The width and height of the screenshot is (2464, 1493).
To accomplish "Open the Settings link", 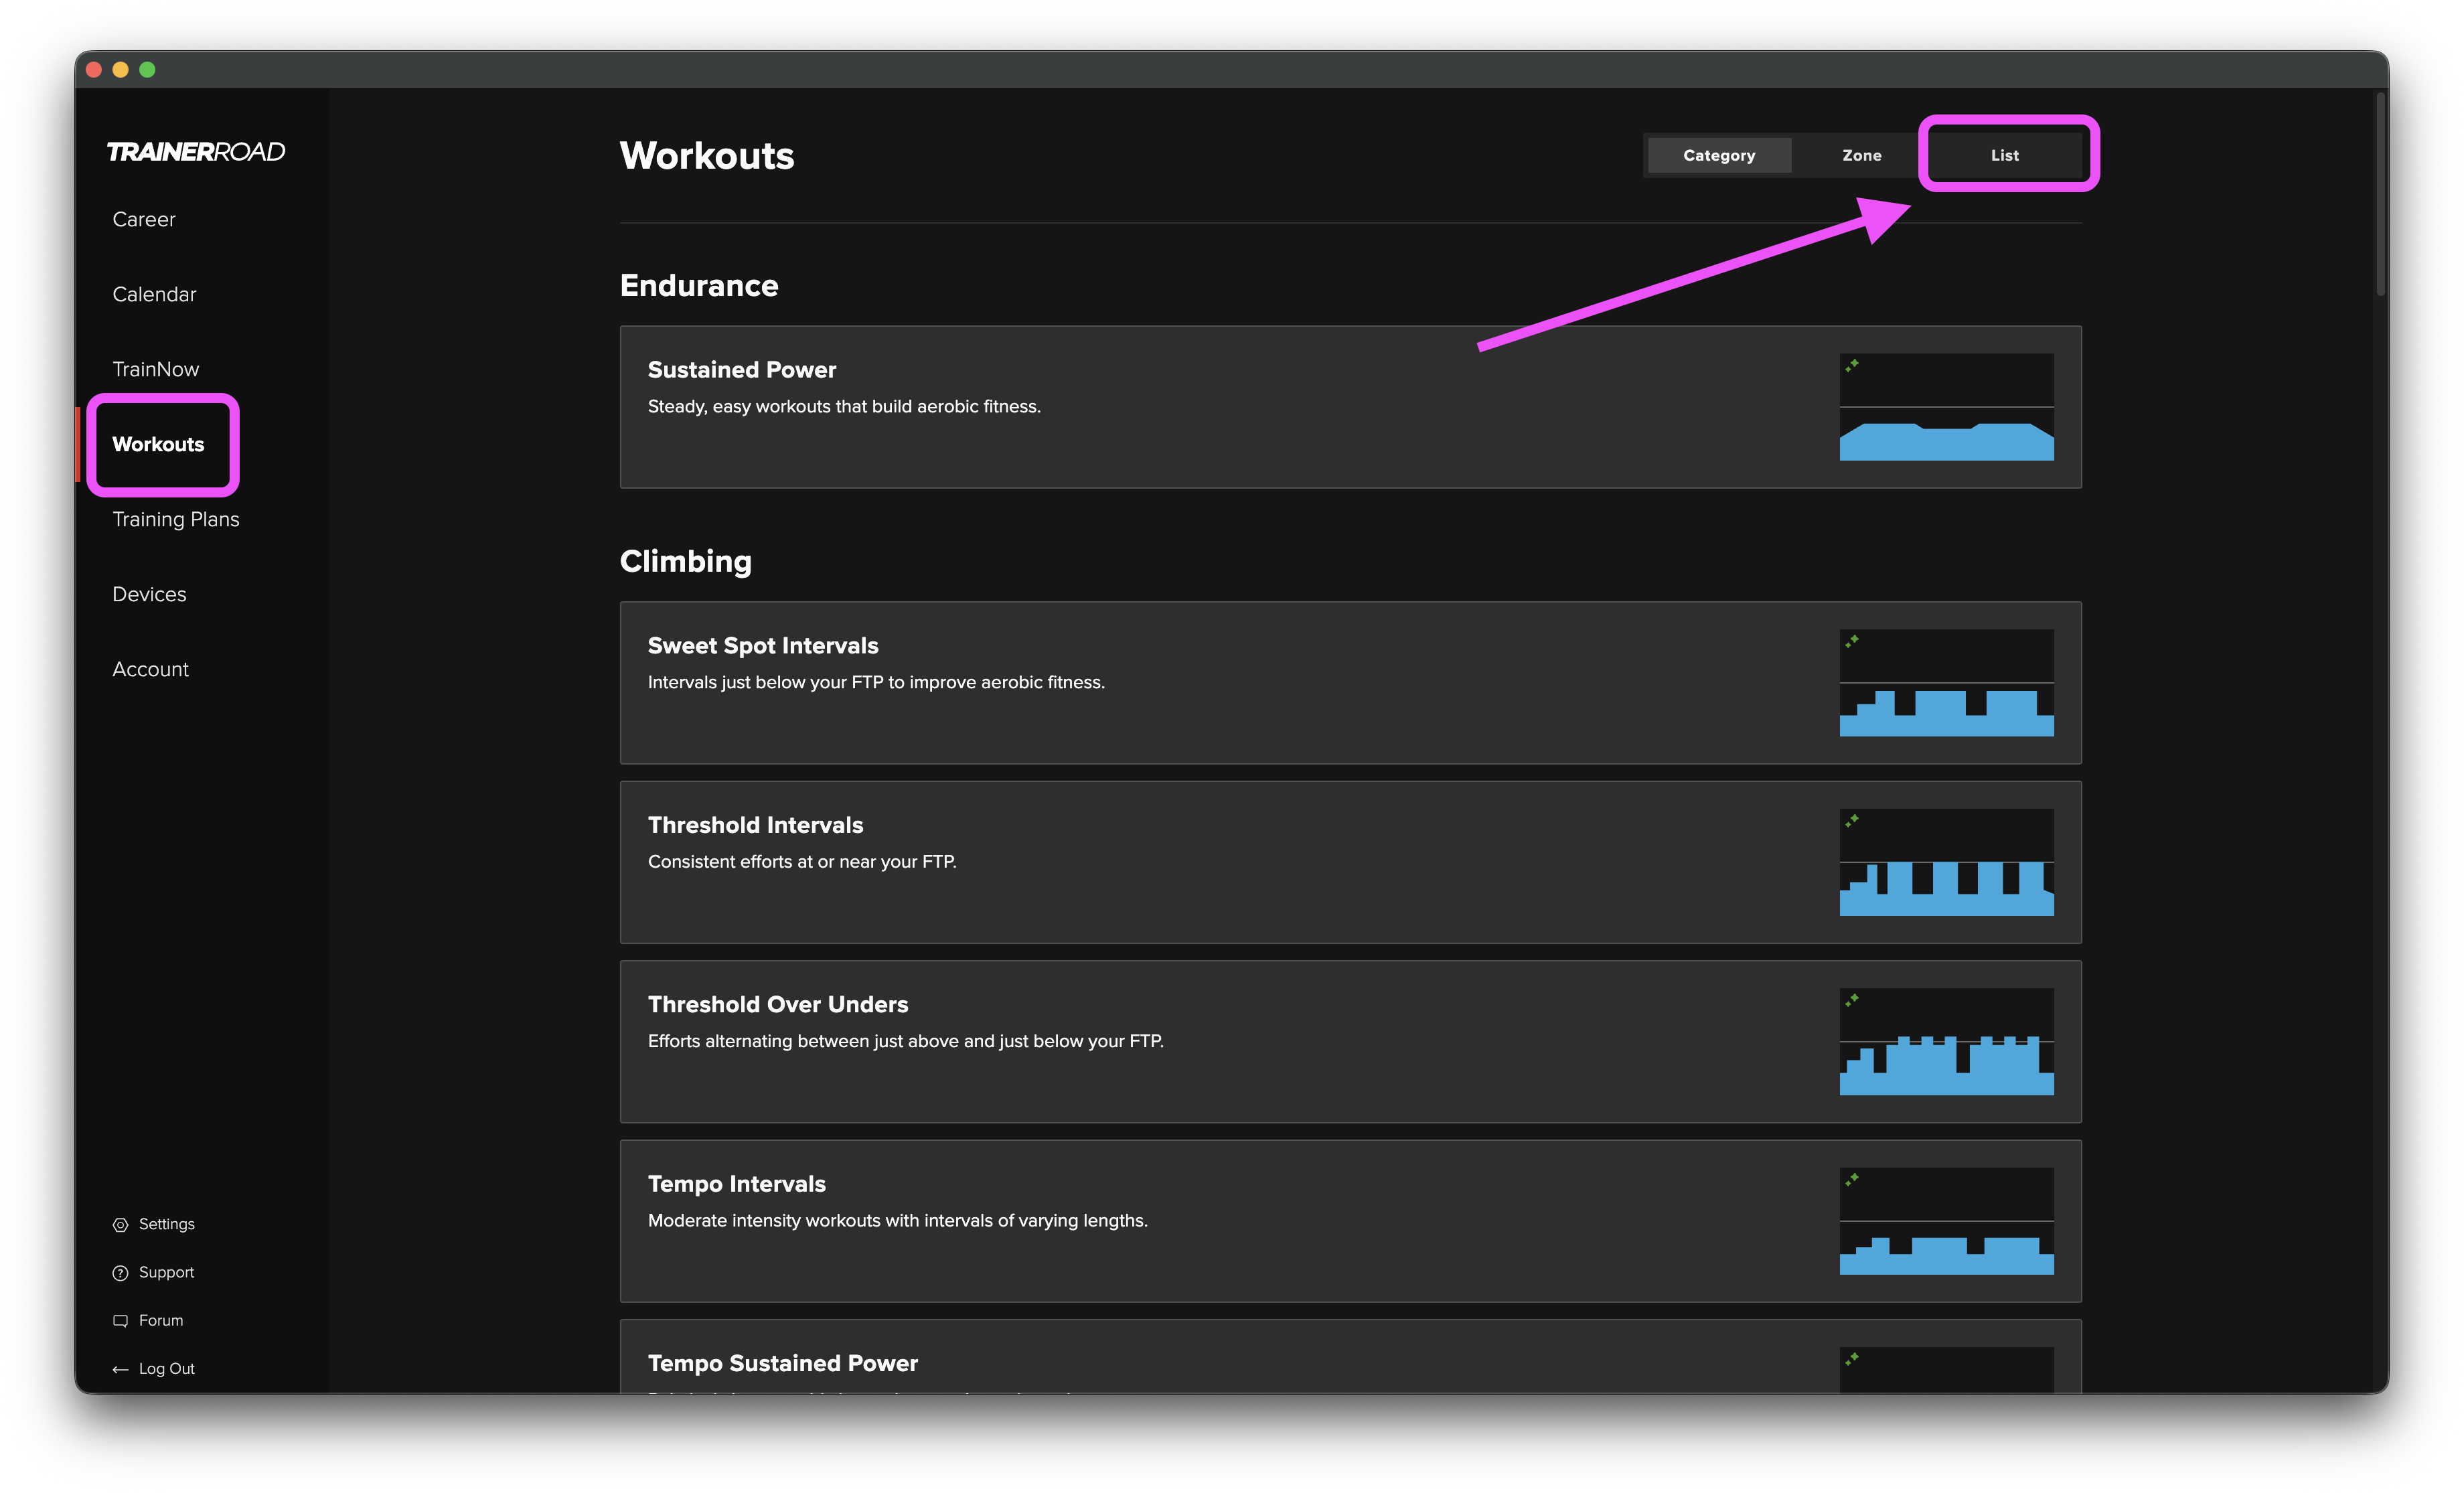I will (167, 1224).
